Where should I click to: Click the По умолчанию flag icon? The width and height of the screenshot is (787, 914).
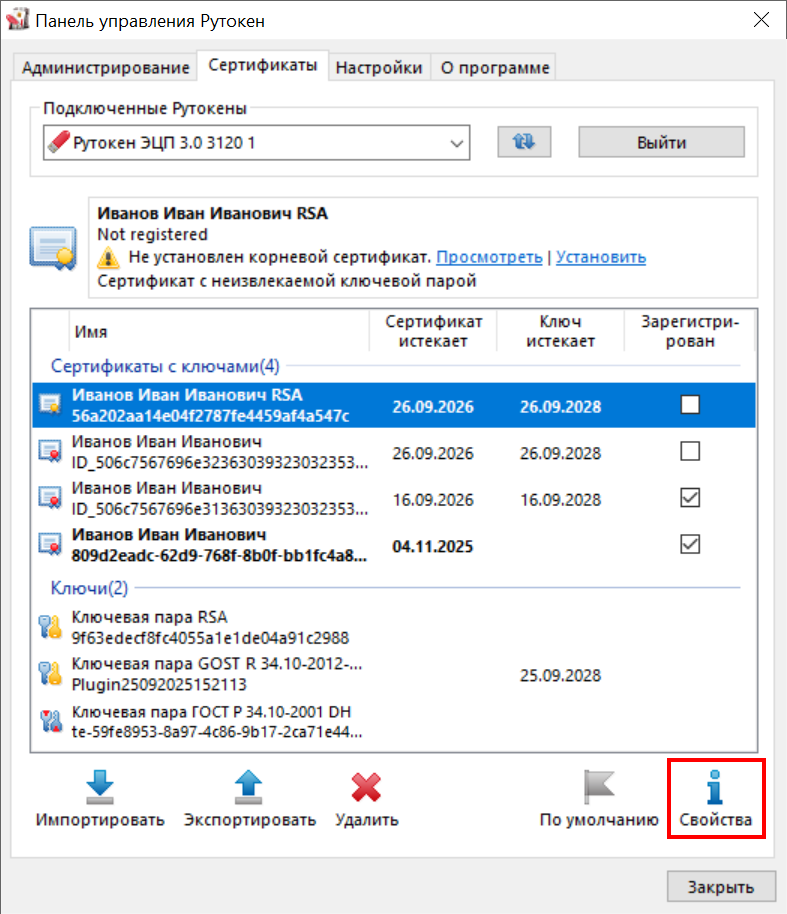[598, 787]
